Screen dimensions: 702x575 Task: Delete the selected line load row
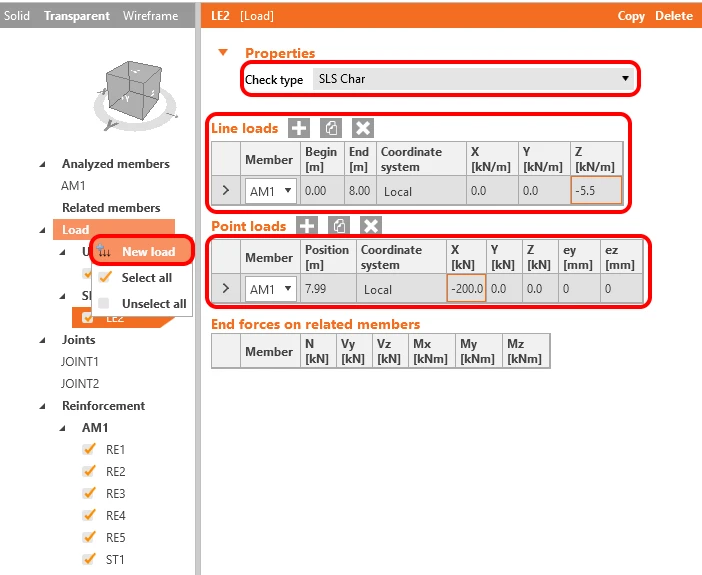click(363, 129)
